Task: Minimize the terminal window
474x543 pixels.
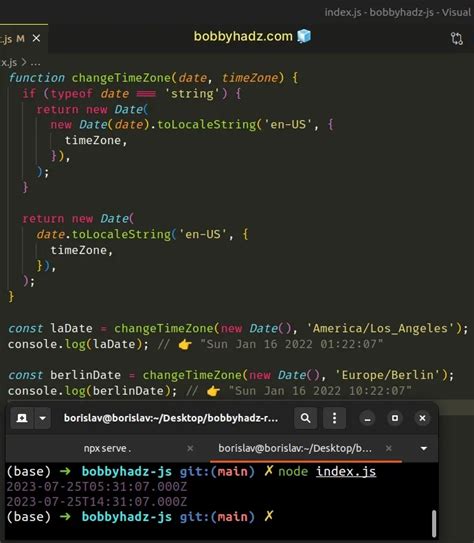Action: (367, 418)
